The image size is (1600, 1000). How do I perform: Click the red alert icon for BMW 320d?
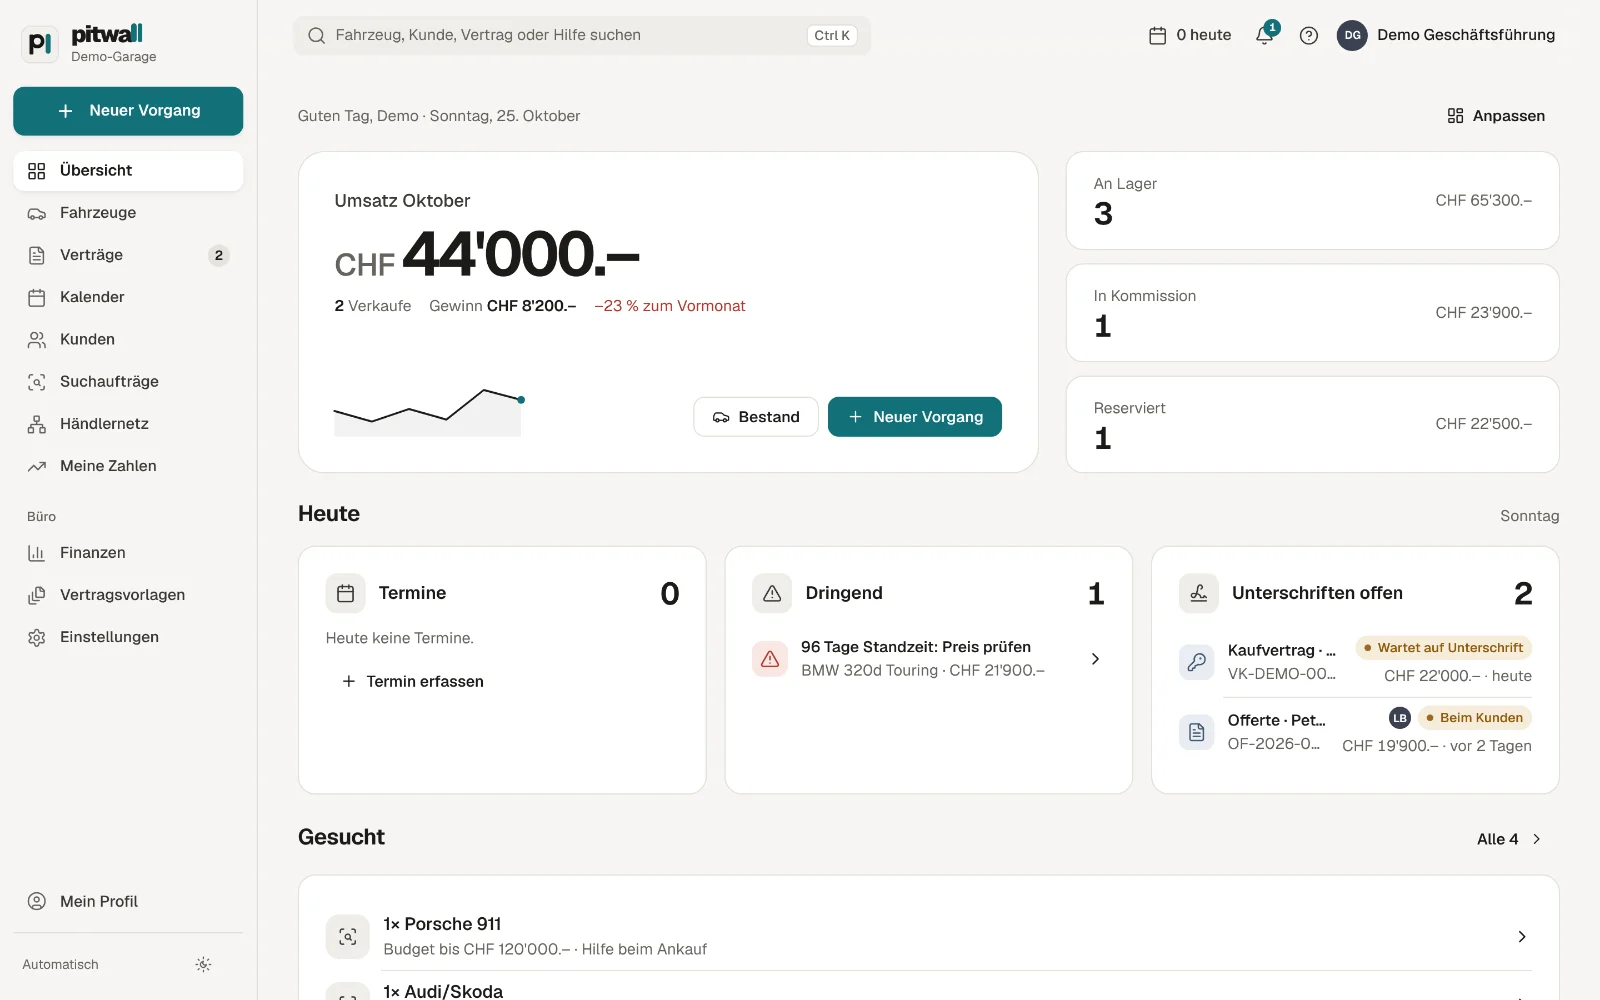click(x=770, y=659)
